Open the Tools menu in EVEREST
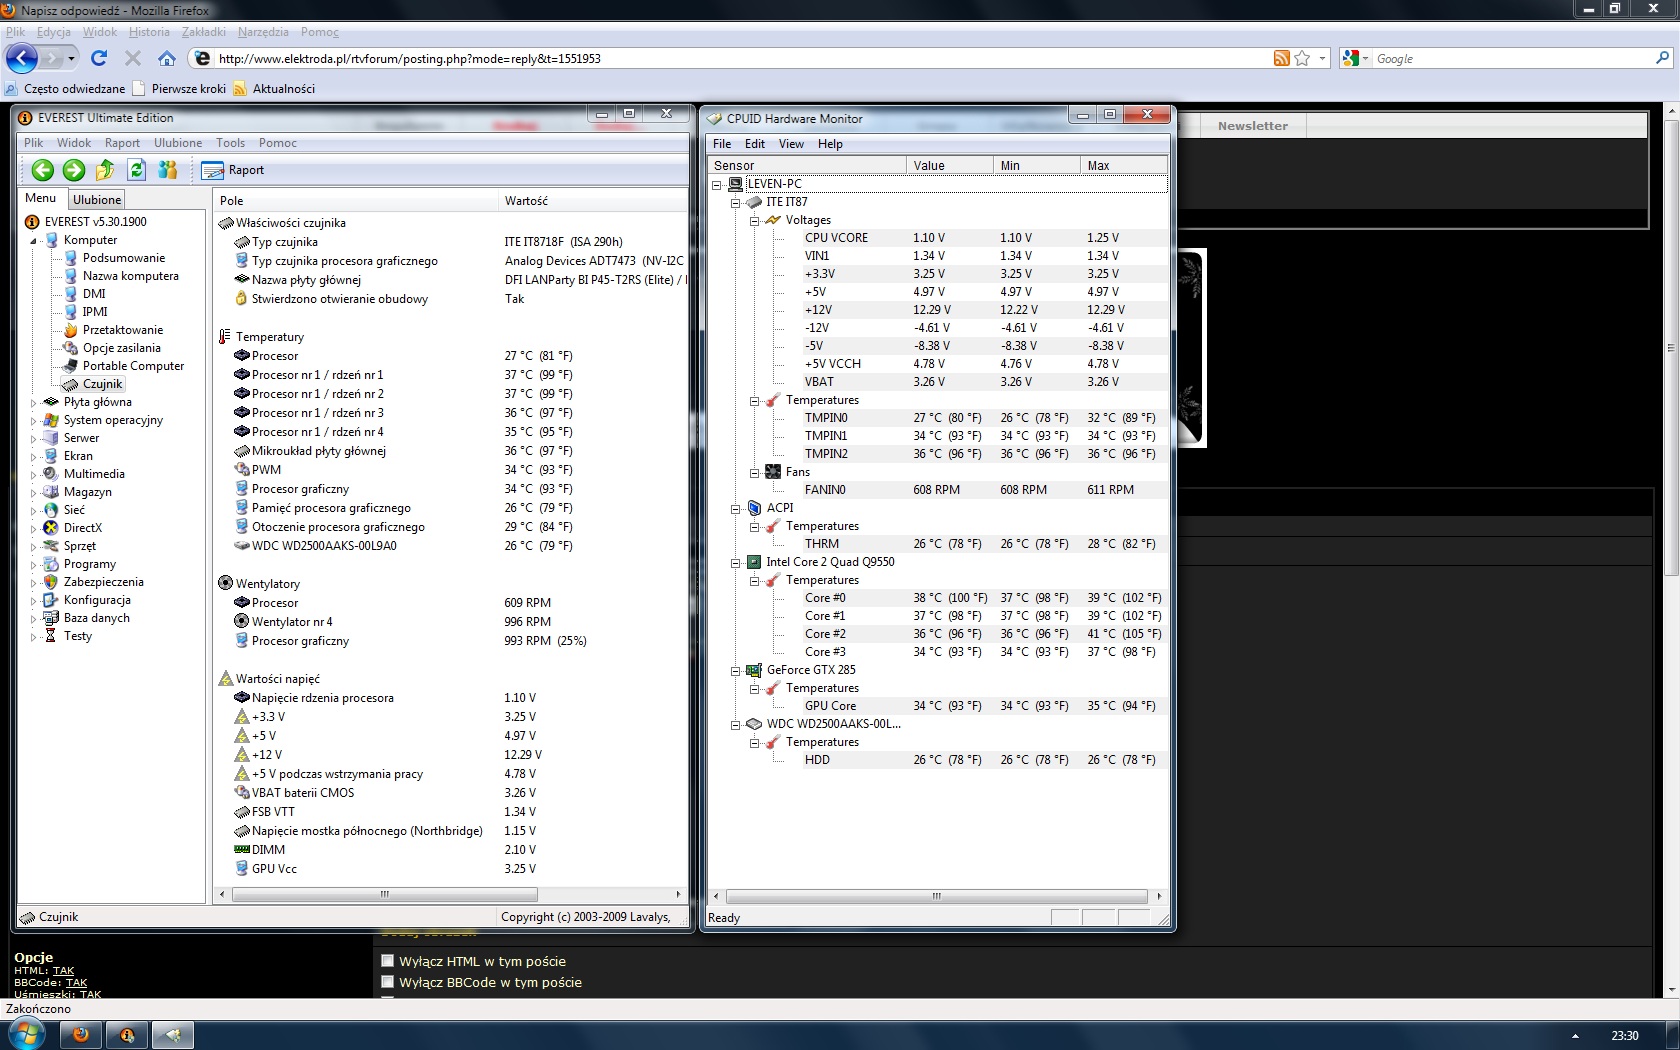Image resolution: width=1680 pixels, height=1050 pixels. tap(230, 143)
